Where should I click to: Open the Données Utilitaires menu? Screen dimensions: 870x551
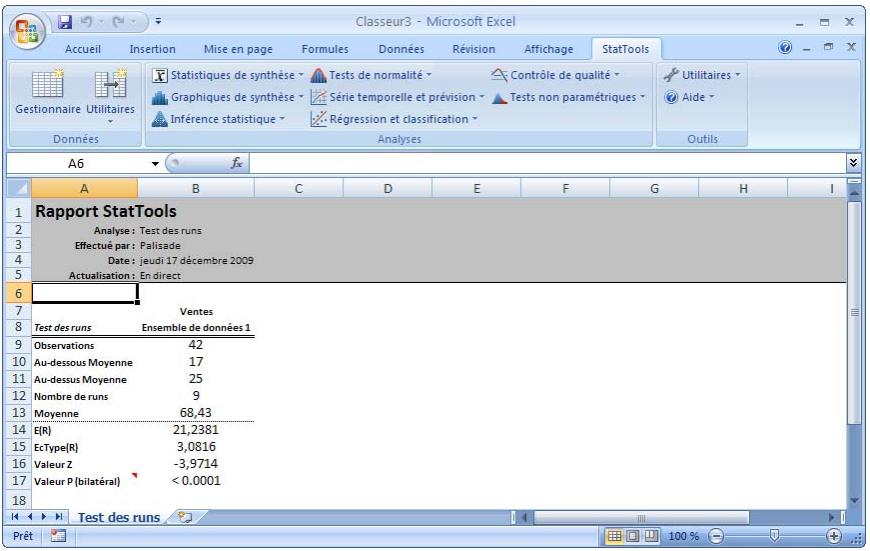click(110, 95)
